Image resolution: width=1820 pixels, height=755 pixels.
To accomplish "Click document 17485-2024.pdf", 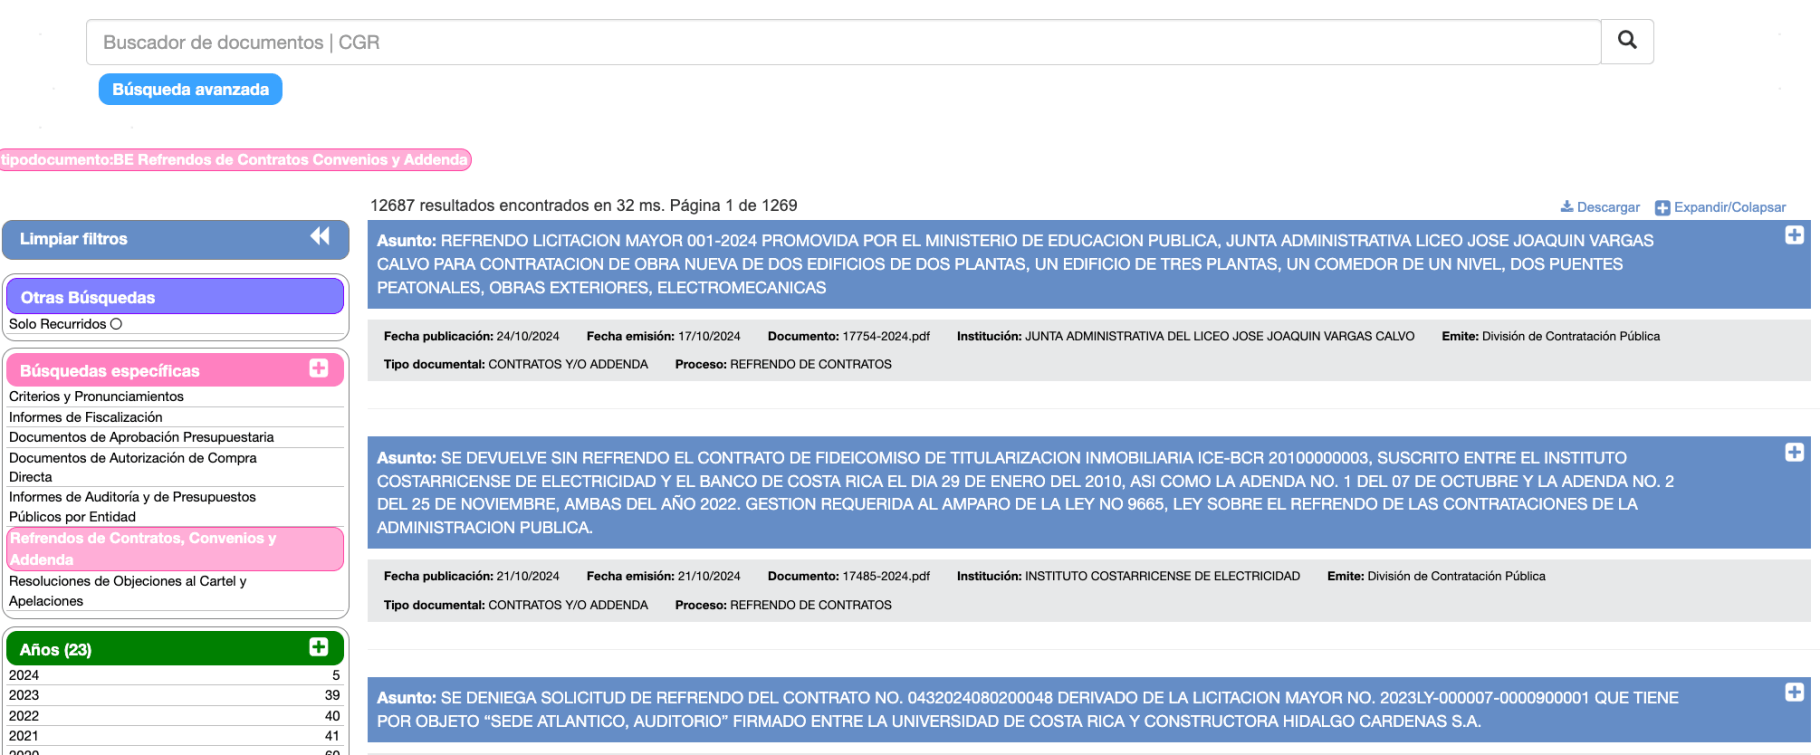I will [x=886, y=576].
